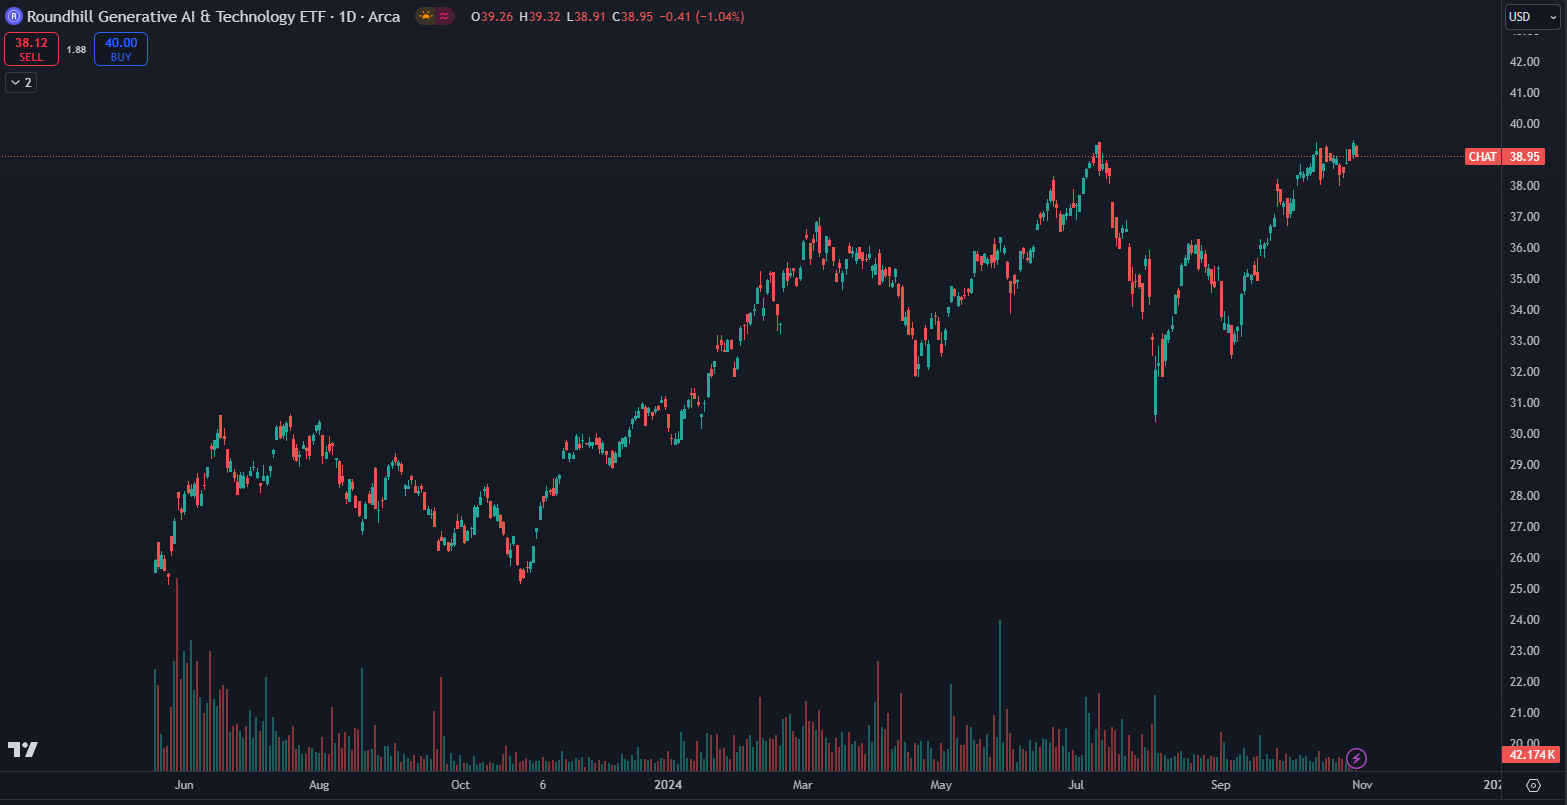Click the Roundhill ETF symbol logo

point(14,17)
